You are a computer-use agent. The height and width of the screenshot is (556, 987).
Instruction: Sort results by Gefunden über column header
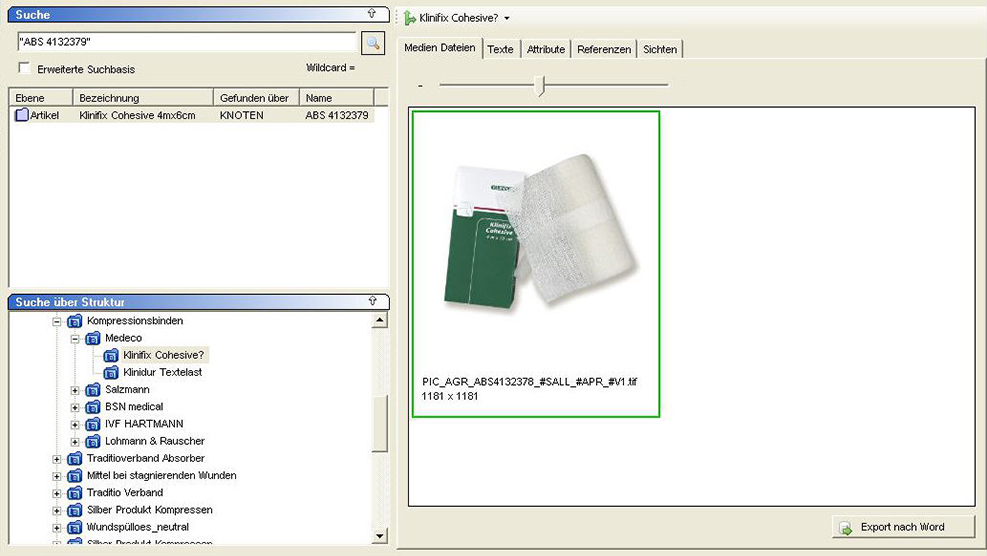tap(256, 98)
